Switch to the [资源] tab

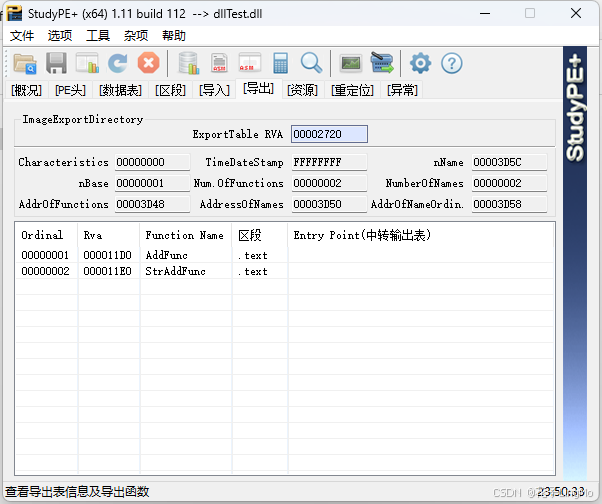(x=302, y=91)
